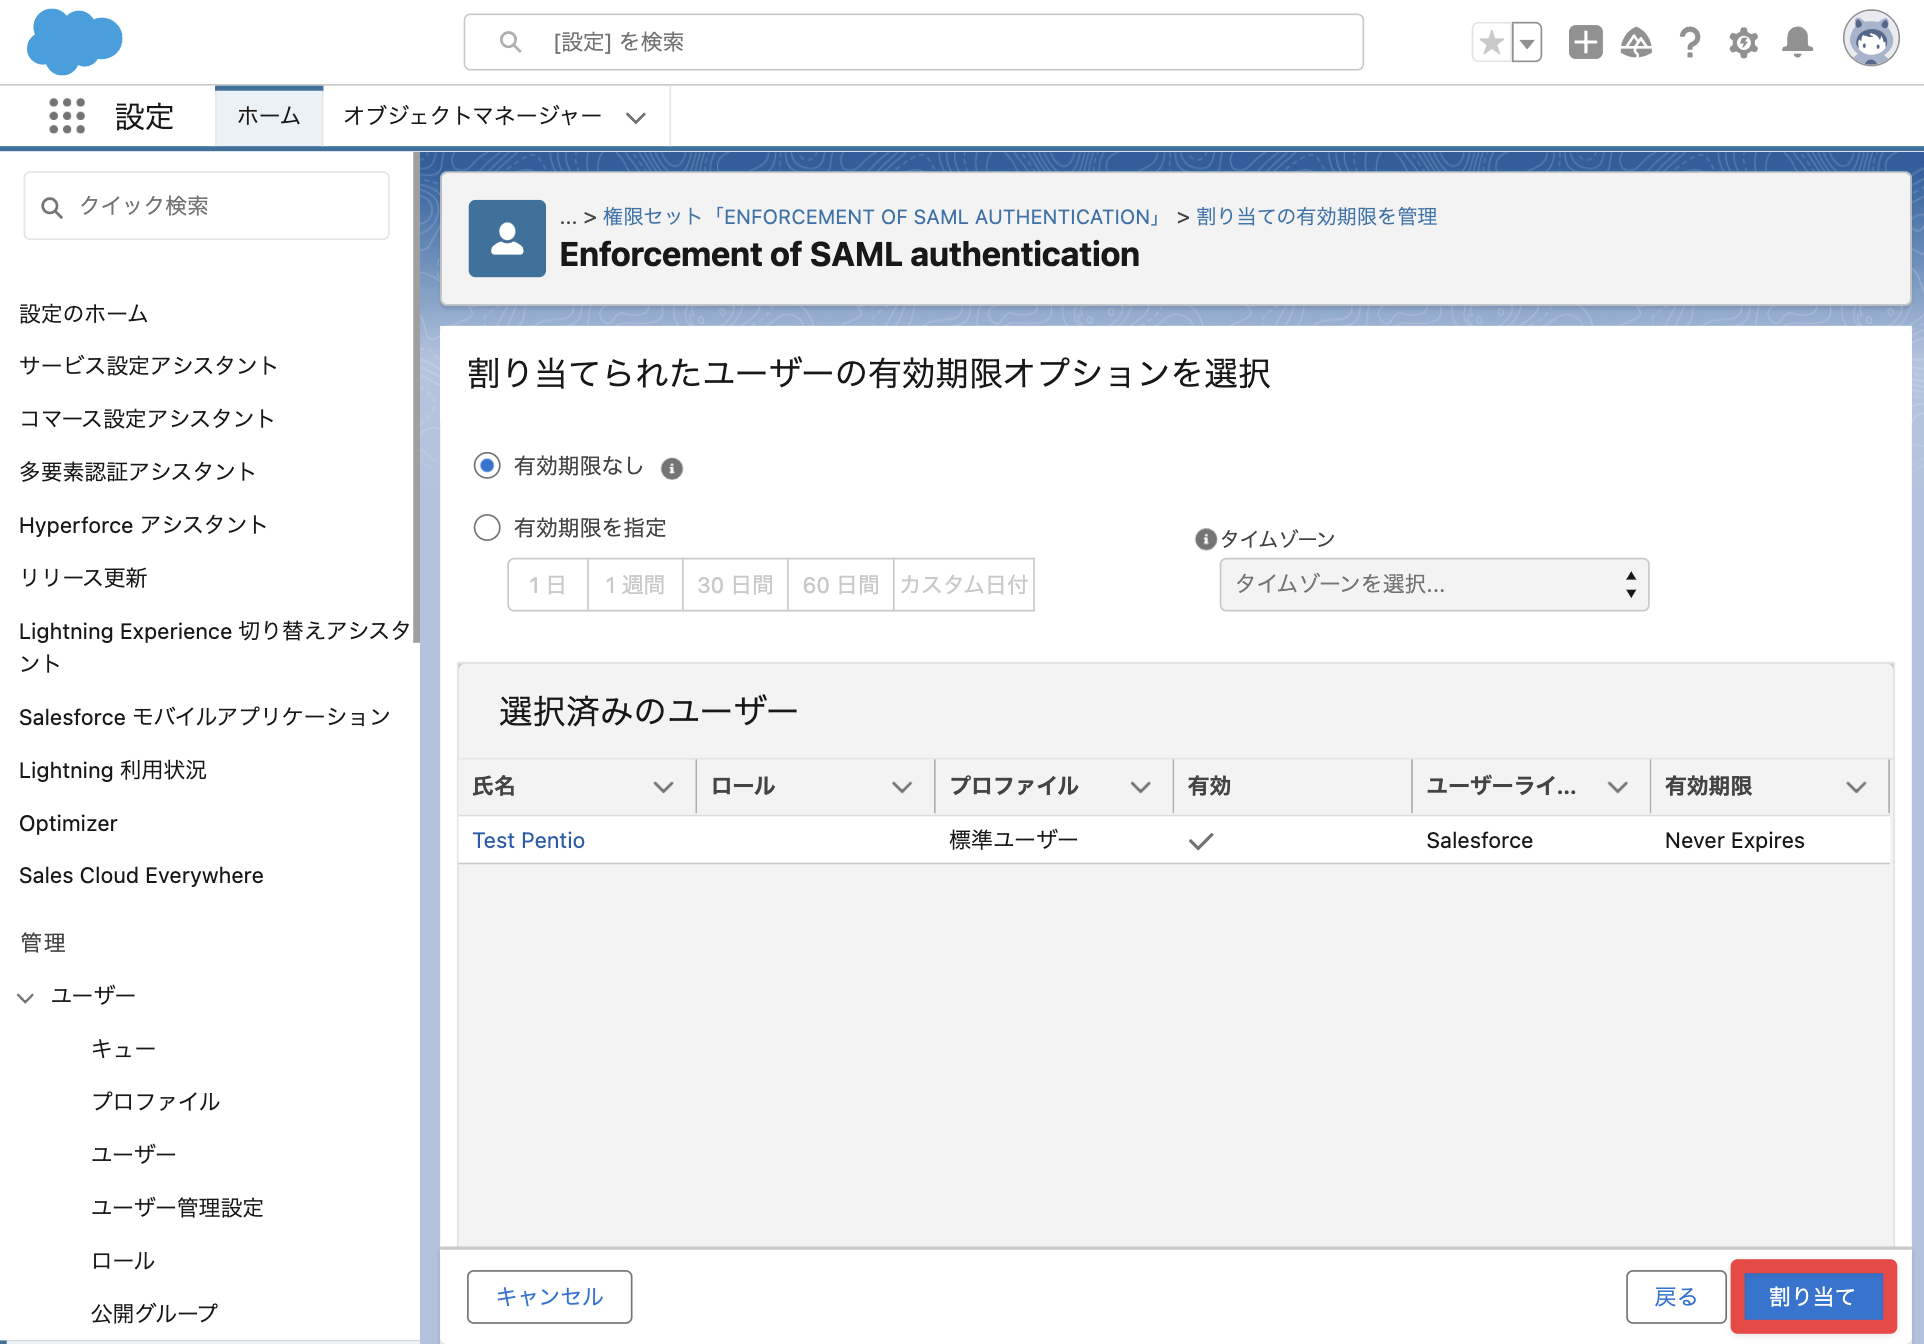The image size is (1924, 1344).
Task: Open キュー under ユーザー
Action: pos(124,1049)
